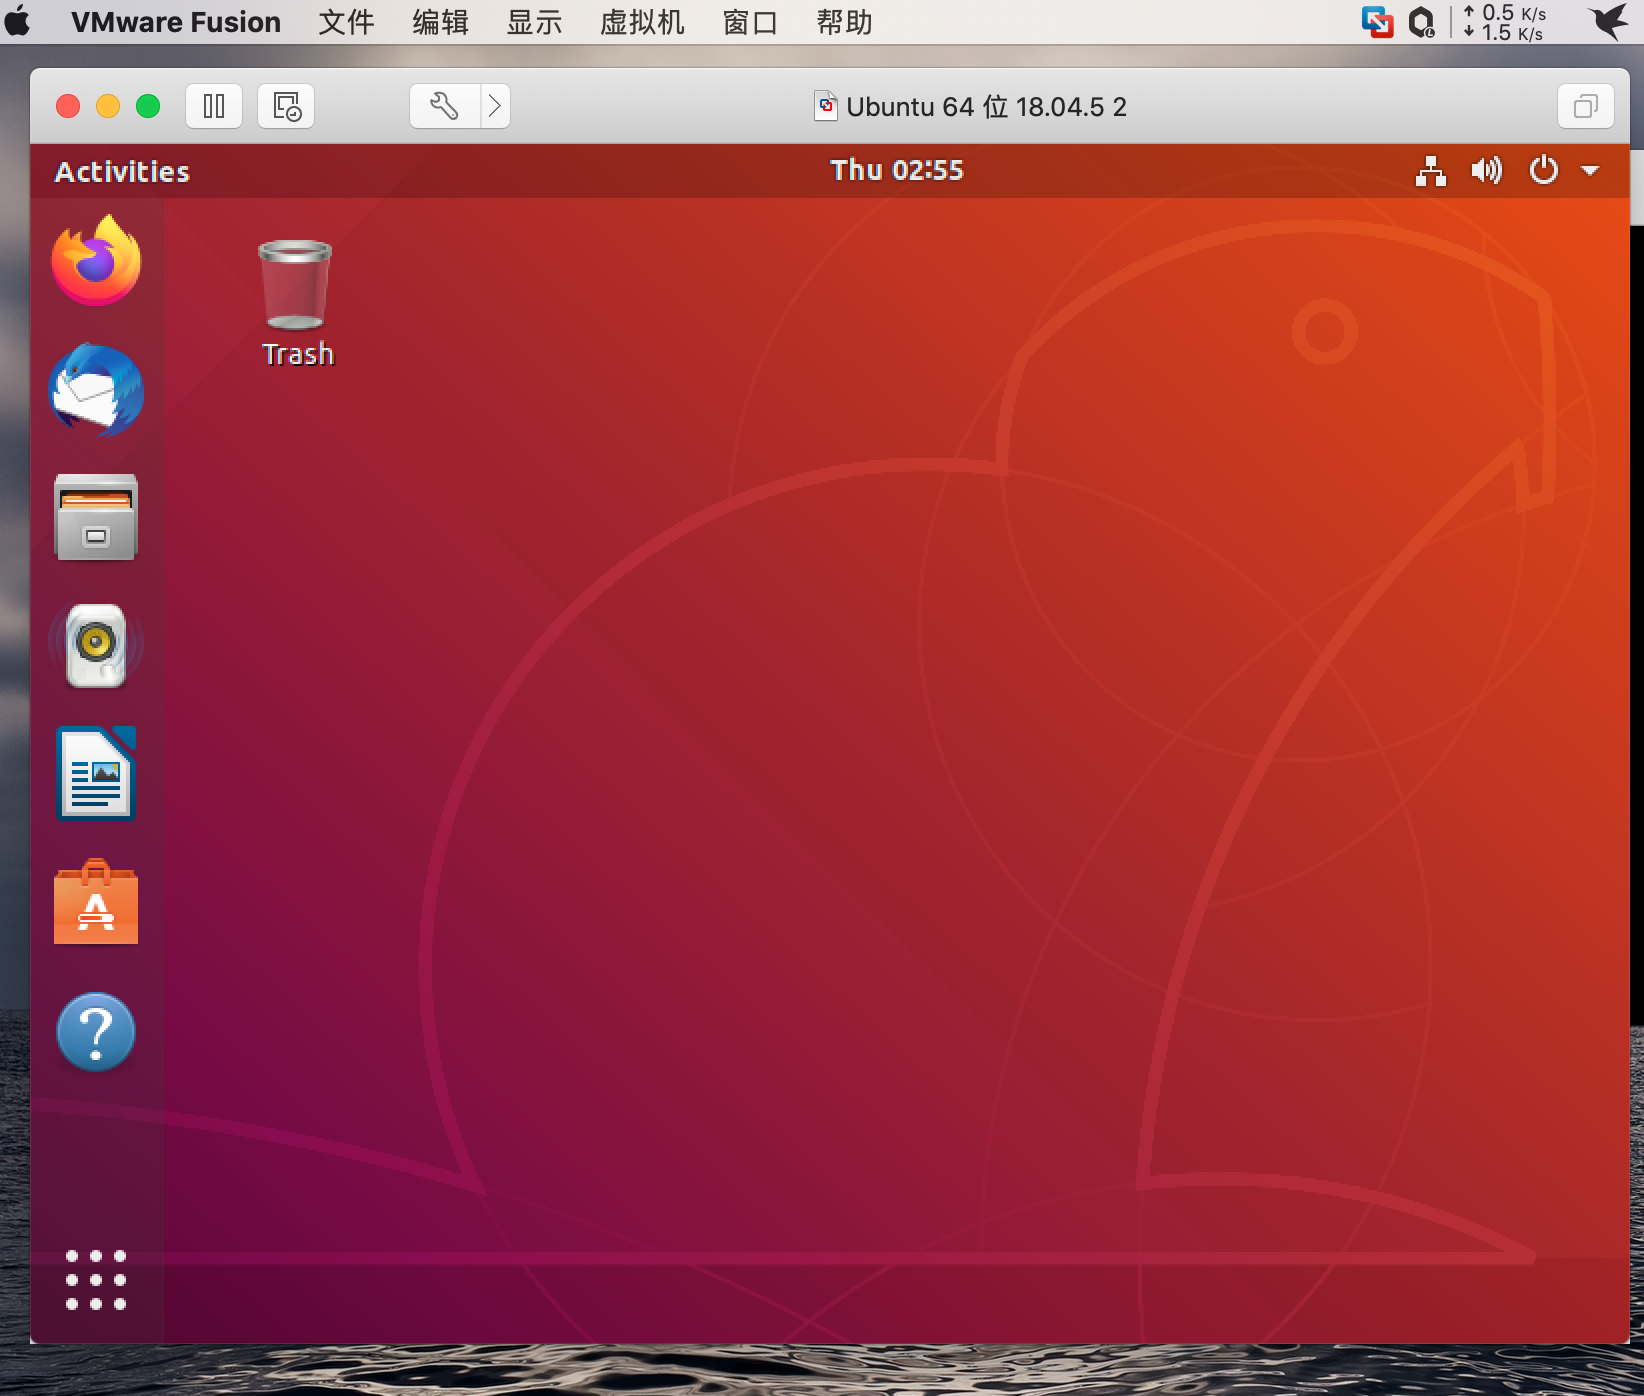Open the 显示 menu in menu bar
This screenshot has height=1396, width=1644.
click(x=534, y=22)
